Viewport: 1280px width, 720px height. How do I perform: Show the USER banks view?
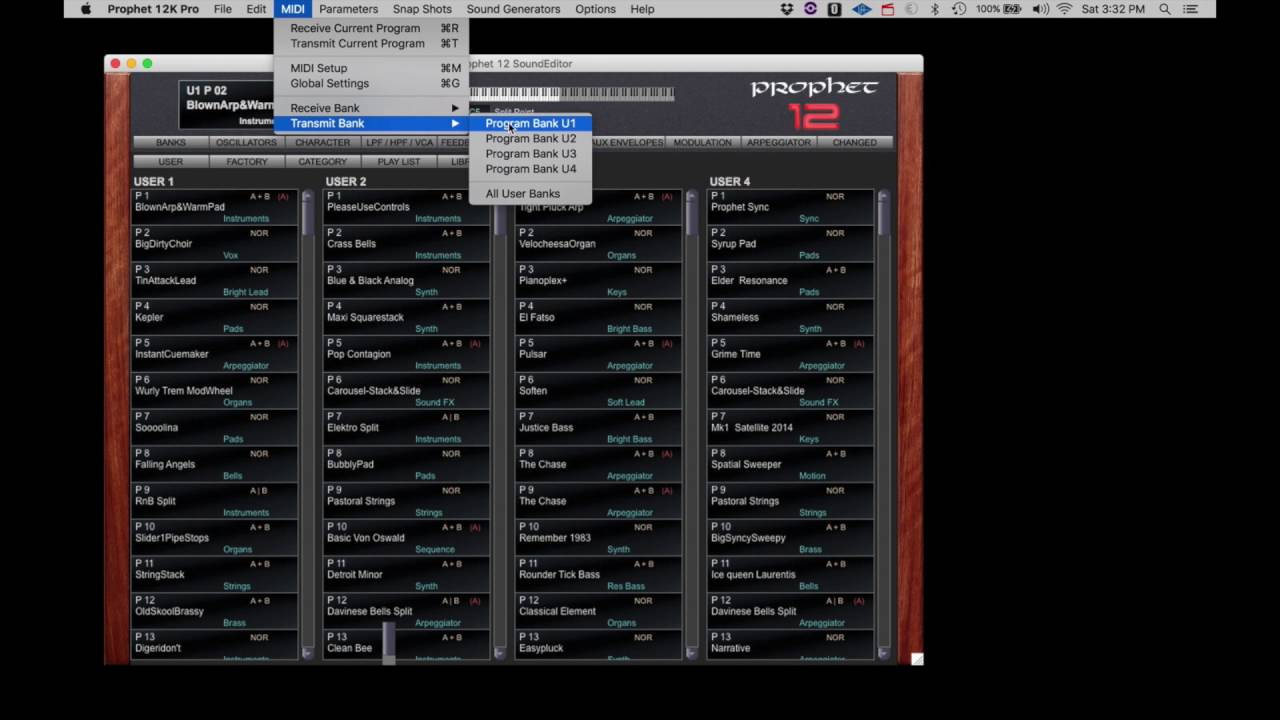(171, 162)
